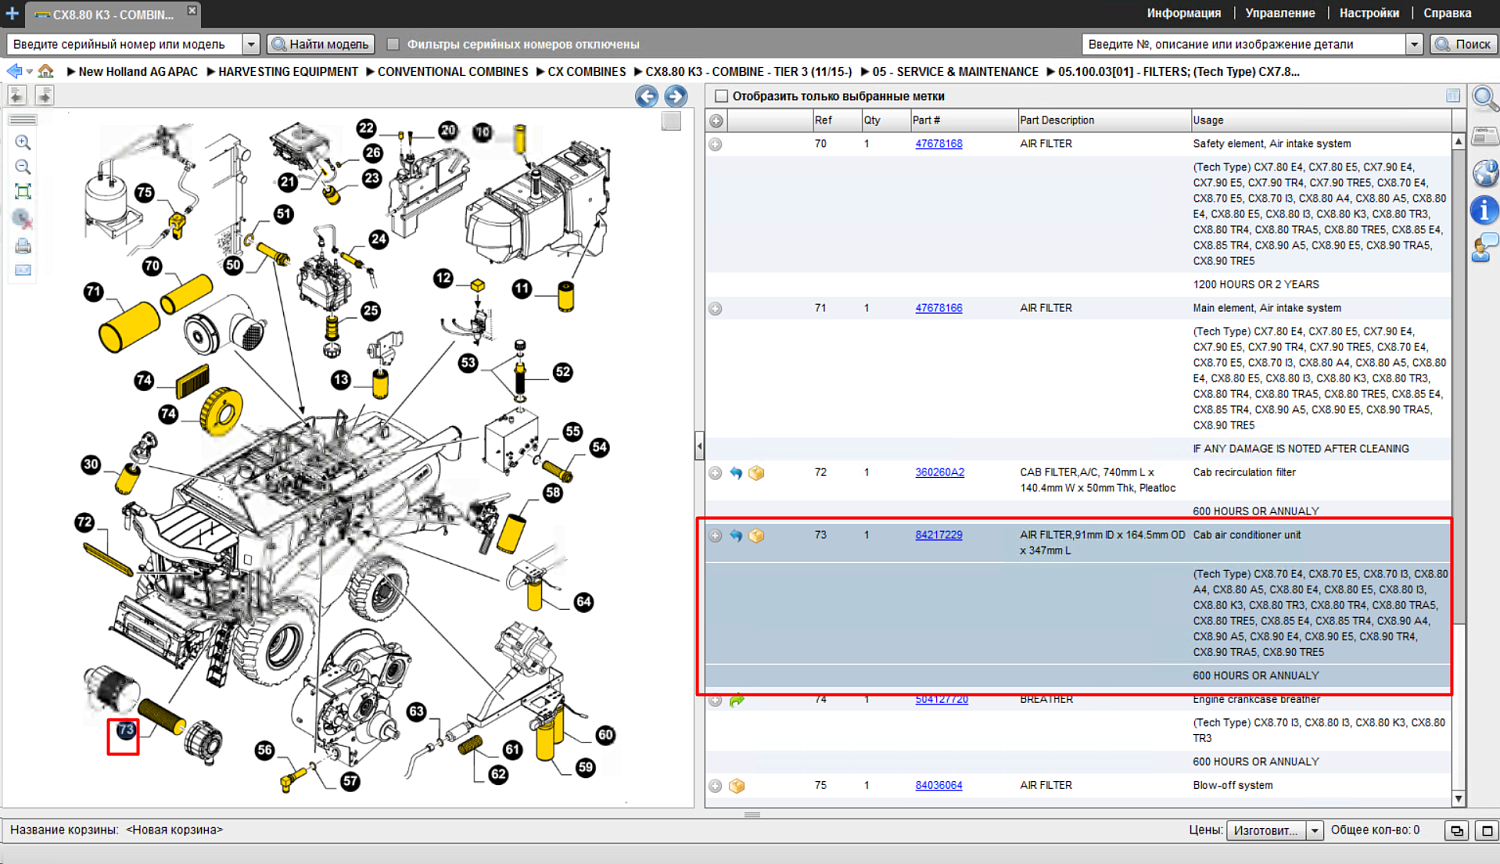Screen dimensions: 1500x864
Task: Click the parts list scroll-up arrow
Action: (x=1458, y=142)
